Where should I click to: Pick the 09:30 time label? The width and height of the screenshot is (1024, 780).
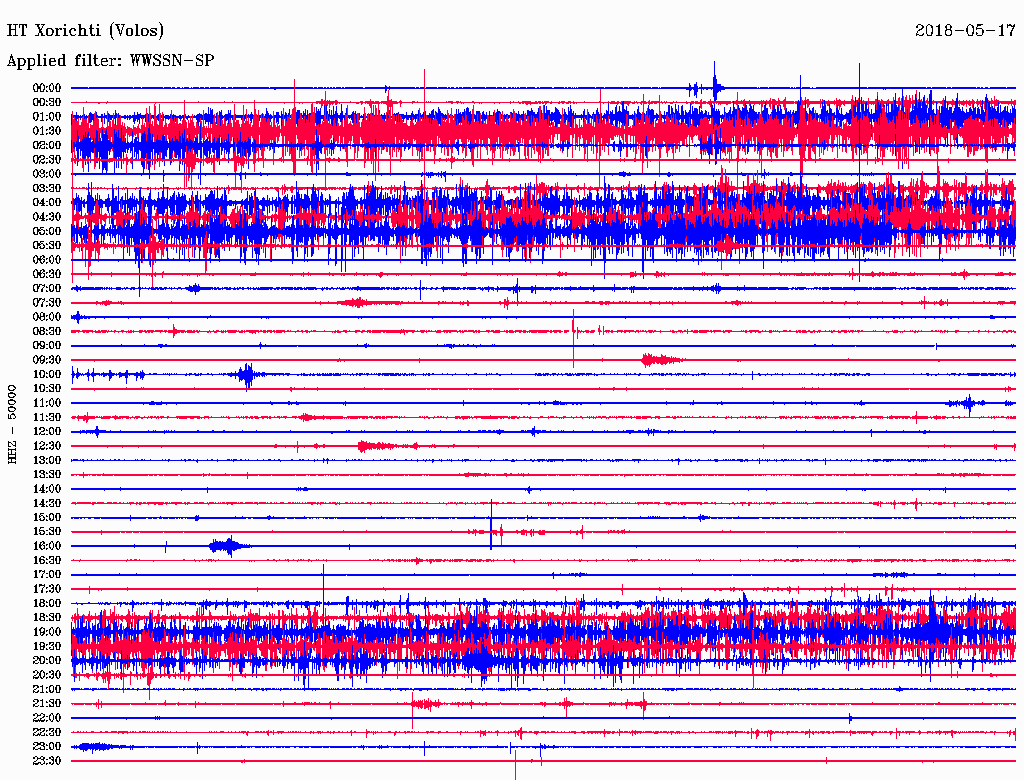point(48,360)
